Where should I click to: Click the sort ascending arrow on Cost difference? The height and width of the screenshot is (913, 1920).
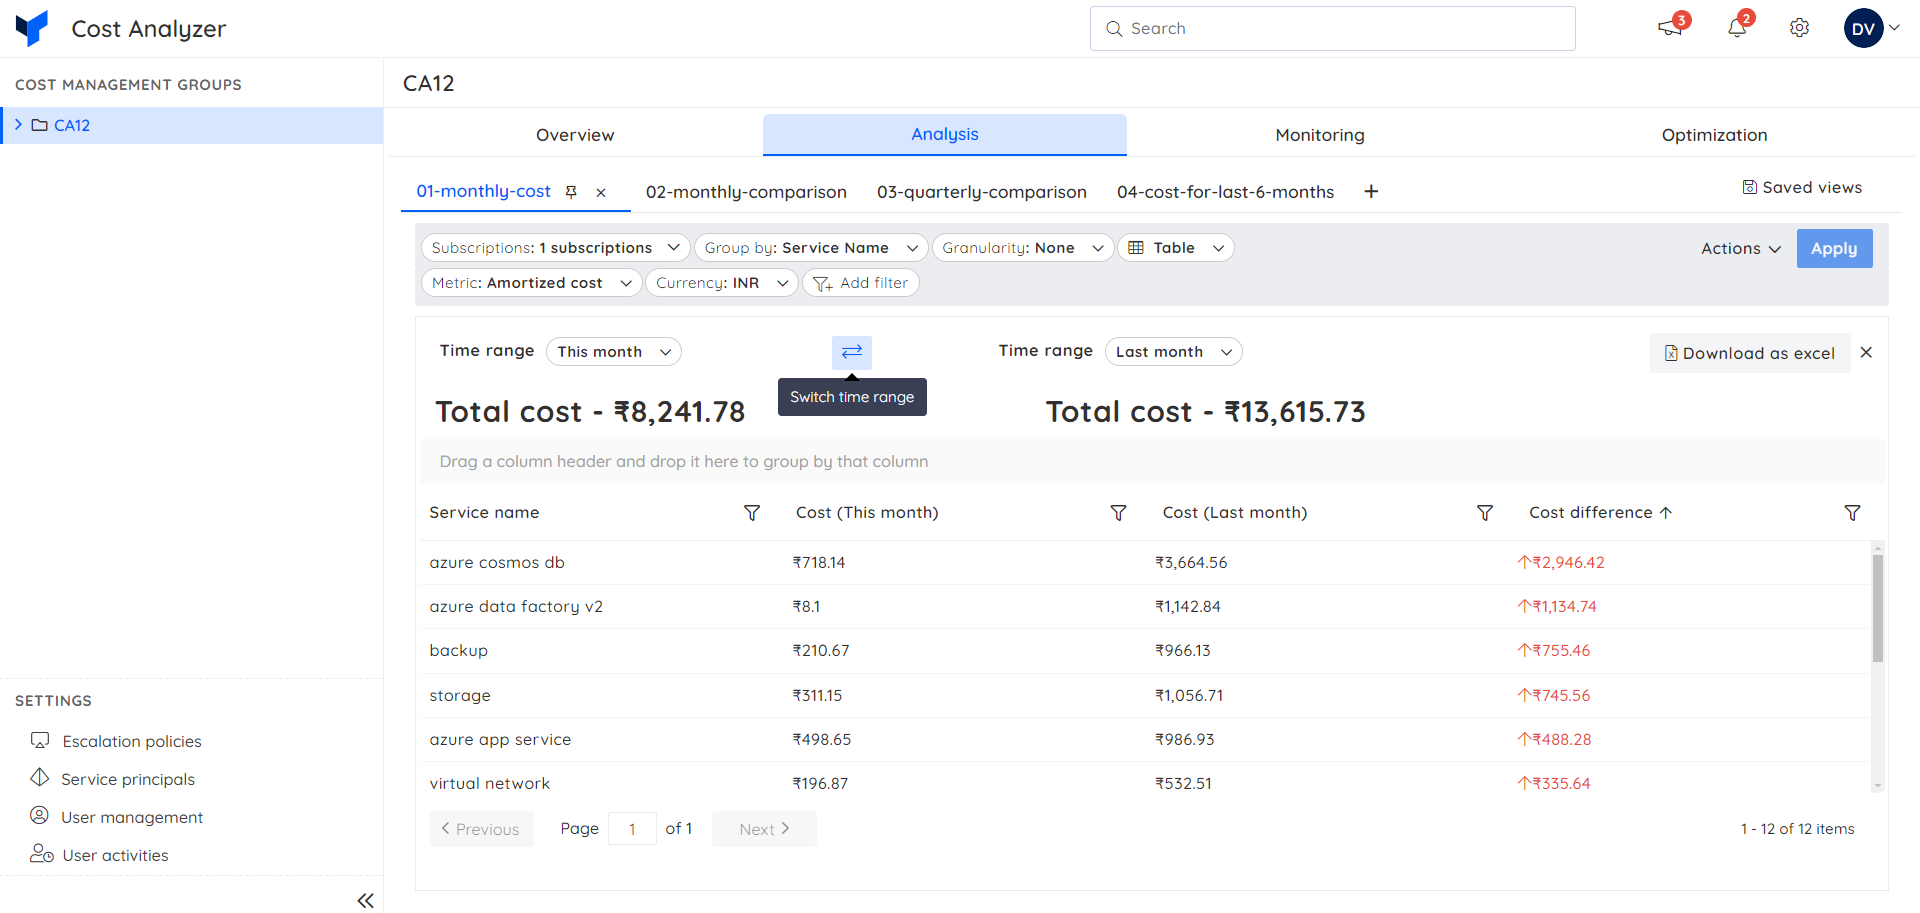1666,513
